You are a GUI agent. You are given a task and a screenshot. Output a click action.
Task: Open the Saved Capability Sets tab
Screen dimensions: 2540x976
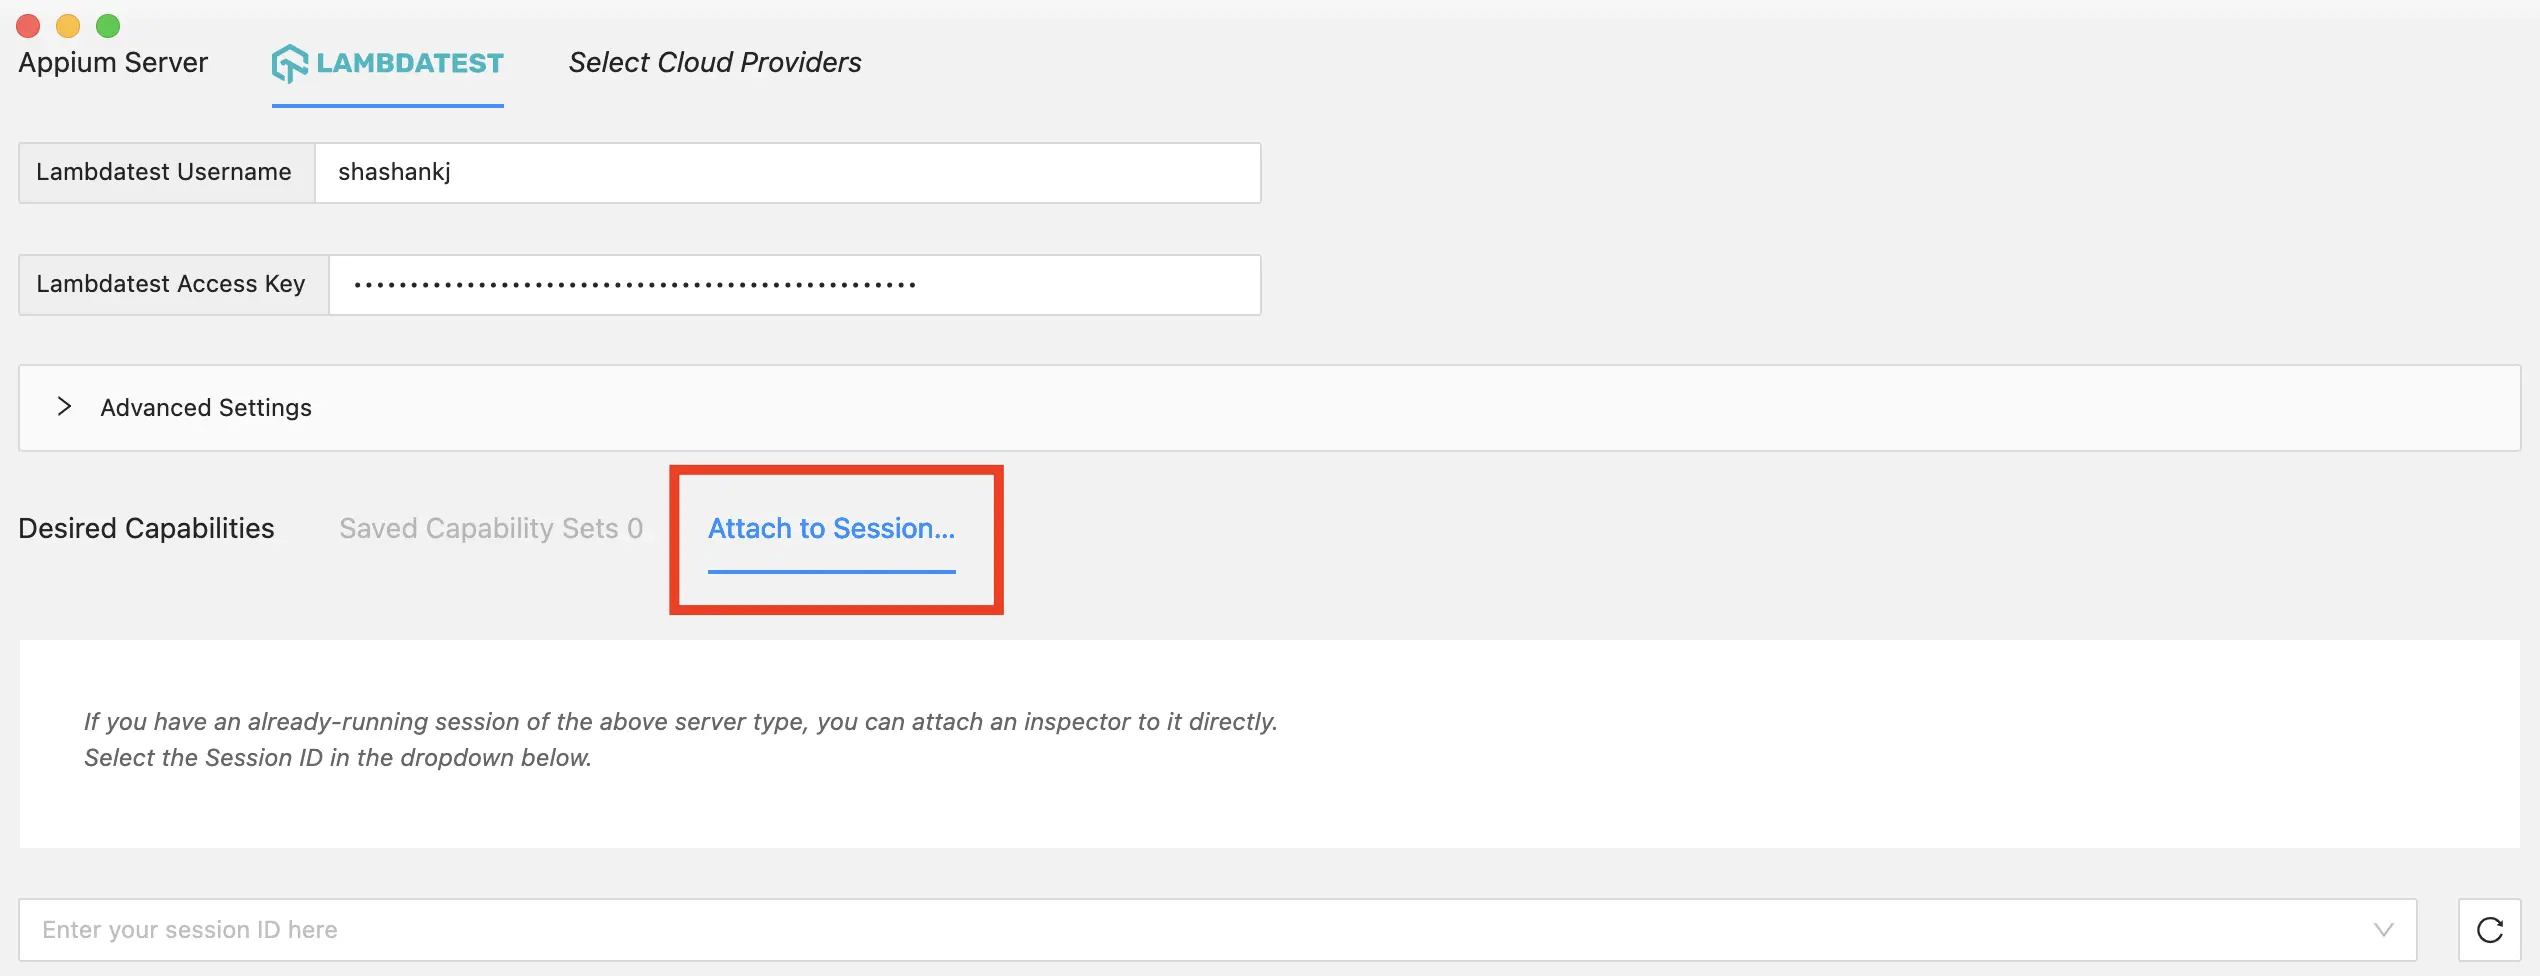[490, 528]
